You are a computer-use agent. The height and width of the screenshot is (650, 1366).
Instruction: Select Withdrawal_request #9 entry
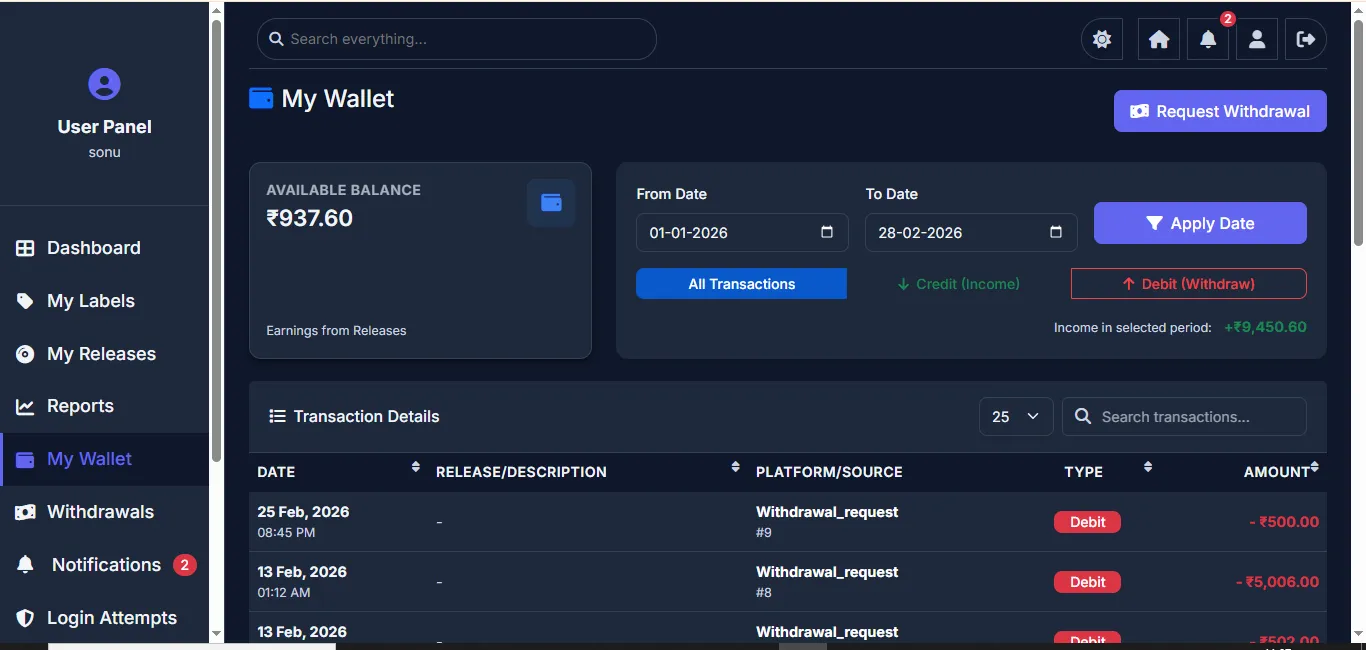coord(827,521)
